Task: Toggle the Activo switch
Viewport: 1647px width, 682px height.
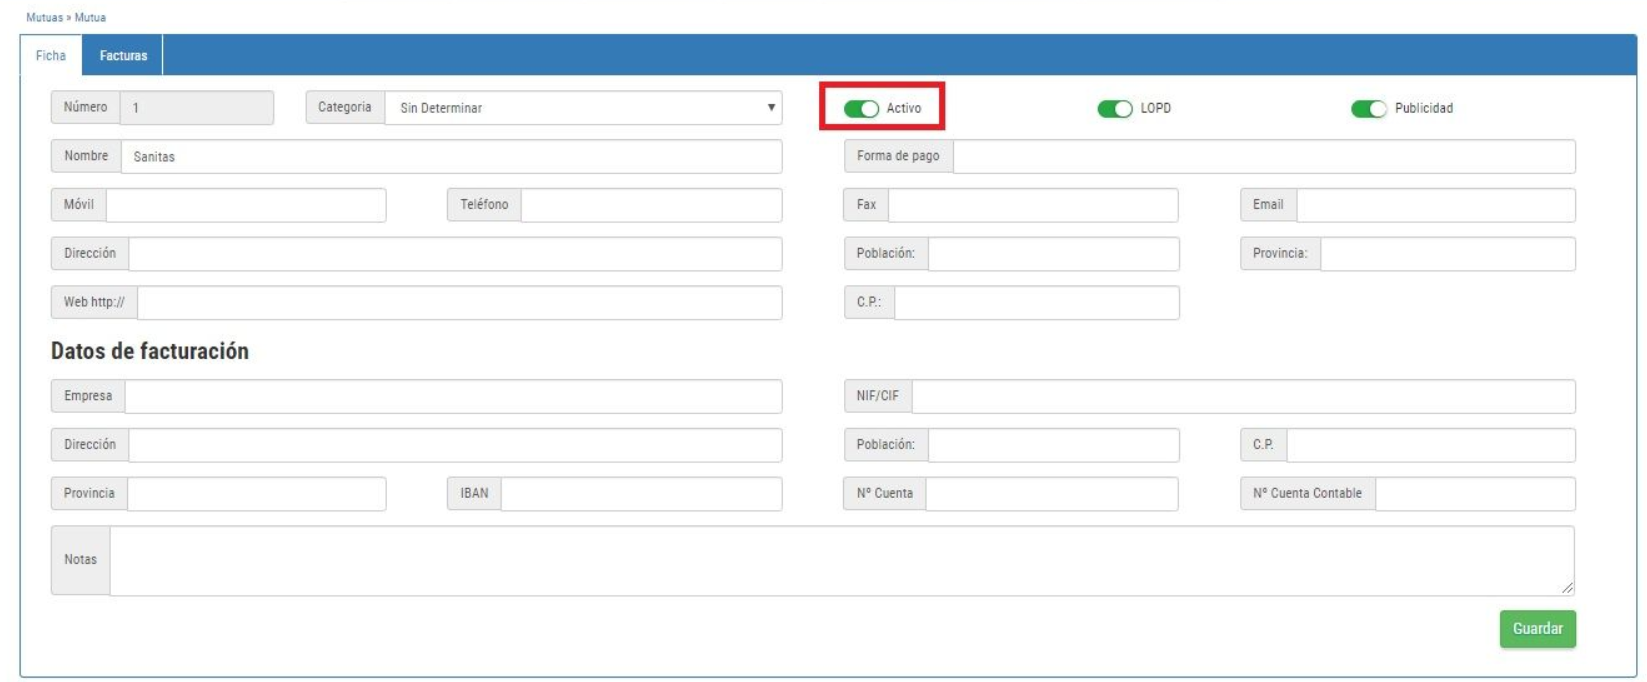Action: point(861,108)
